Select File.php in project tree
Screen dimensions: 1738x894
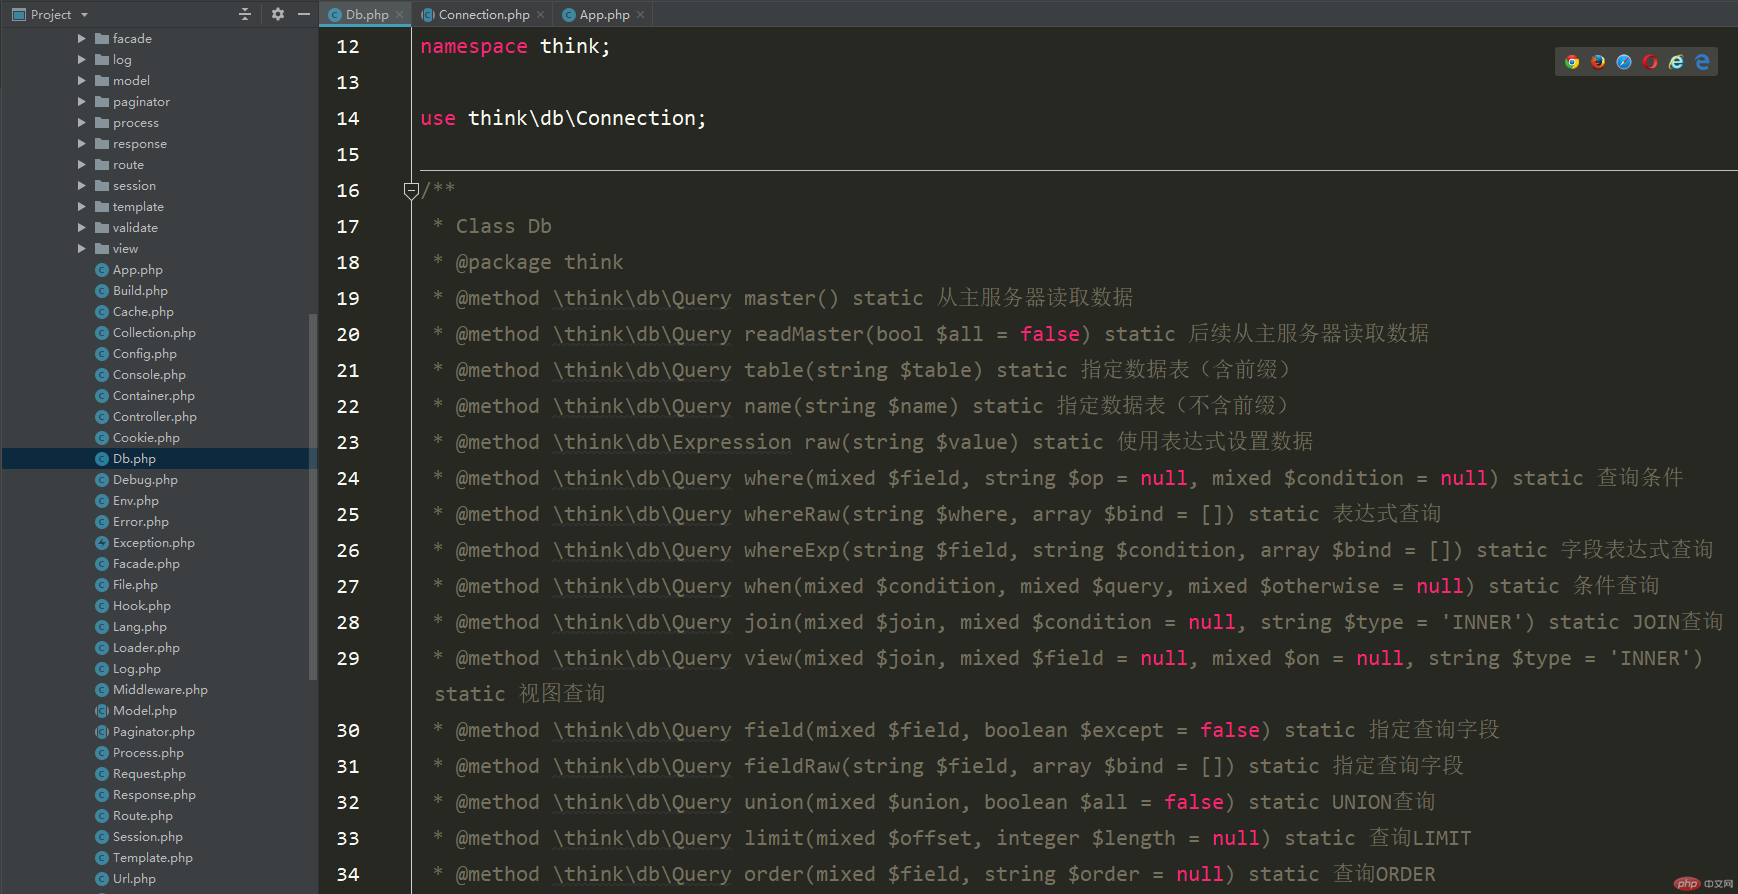coord(126,585)
